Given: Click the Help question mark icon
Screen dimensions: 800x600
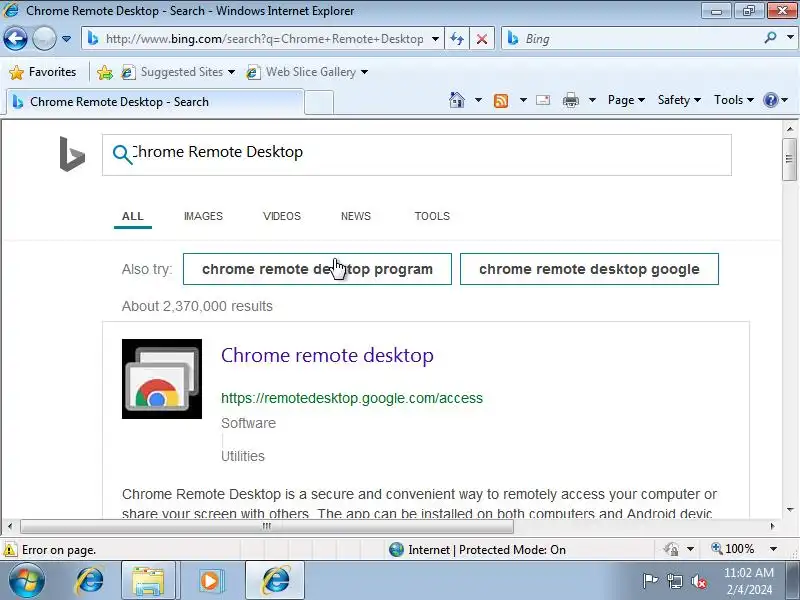Looking at the screenshot, I should pyautogui.click(x=770, y=100).
